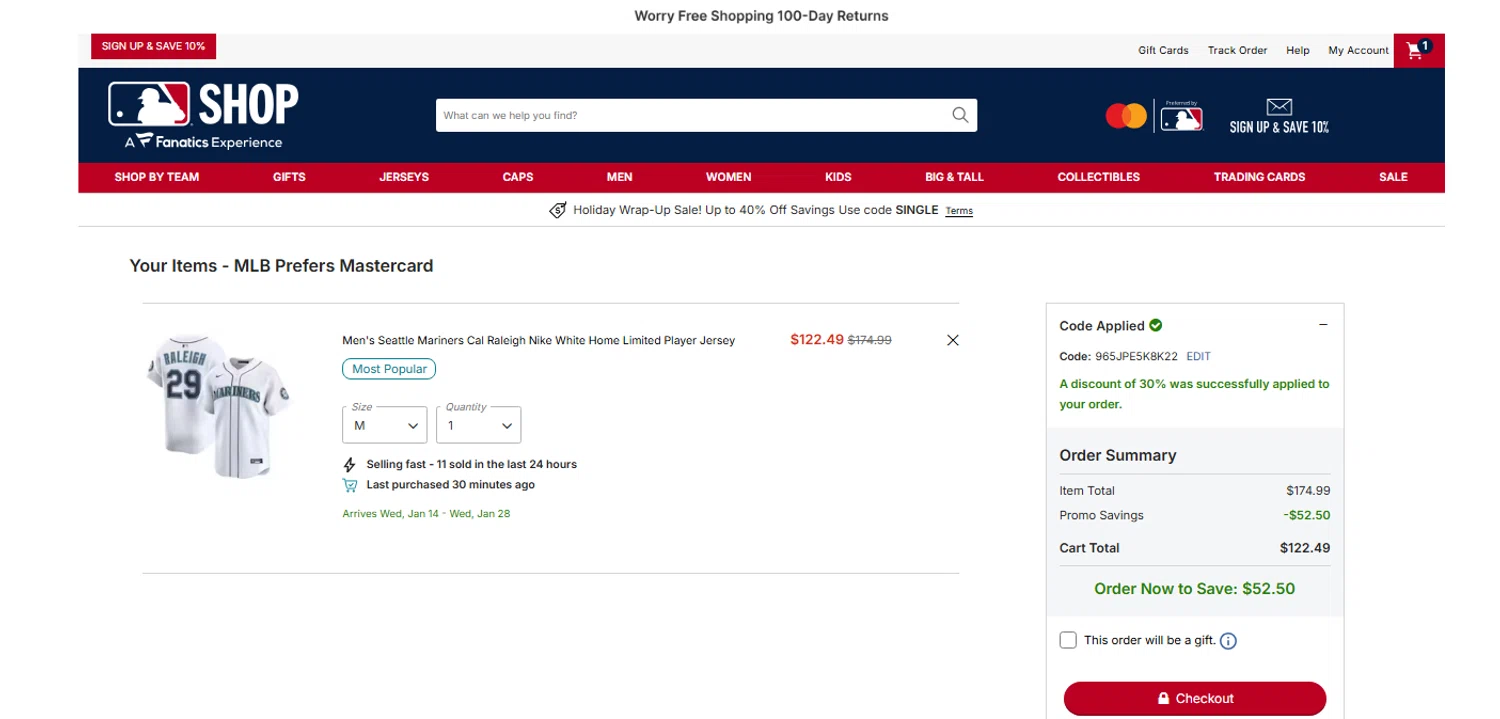Open the Quantity dropdown
The height and width of the screenshot is (719, 1500).
click(478, 425)
